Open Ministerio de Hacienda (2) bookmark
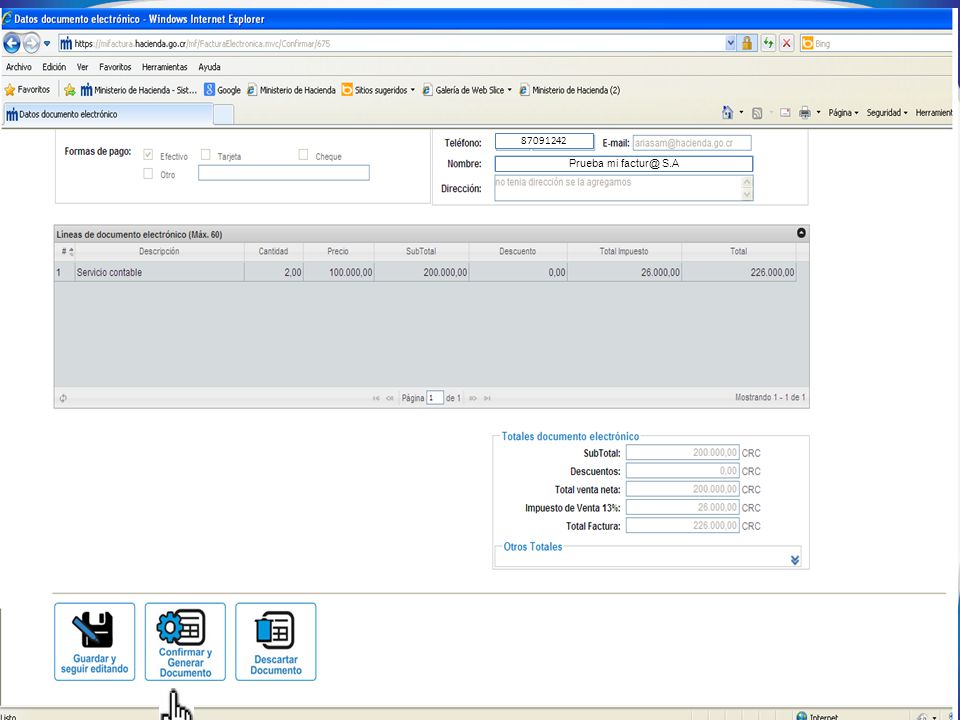 [569, 90]
